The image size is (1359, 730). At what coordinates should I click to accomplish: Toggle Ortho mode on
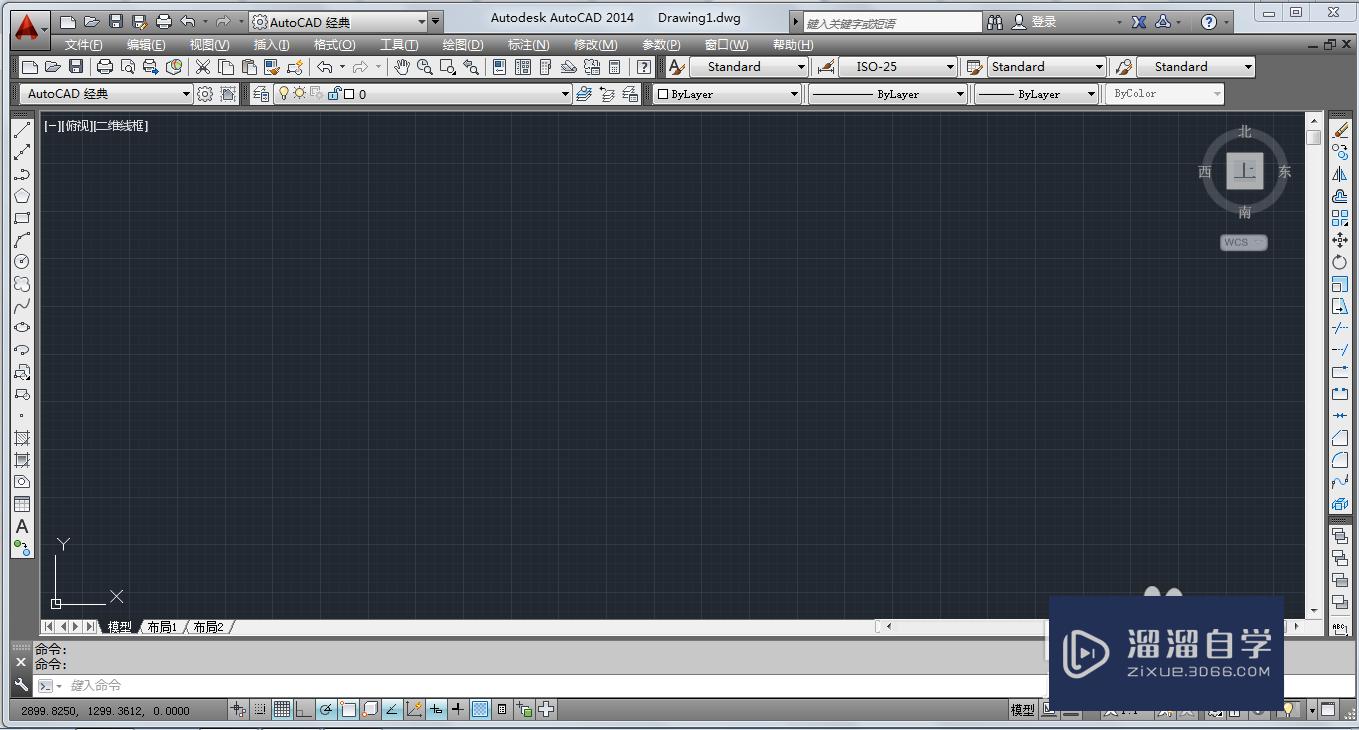[304, 709]
